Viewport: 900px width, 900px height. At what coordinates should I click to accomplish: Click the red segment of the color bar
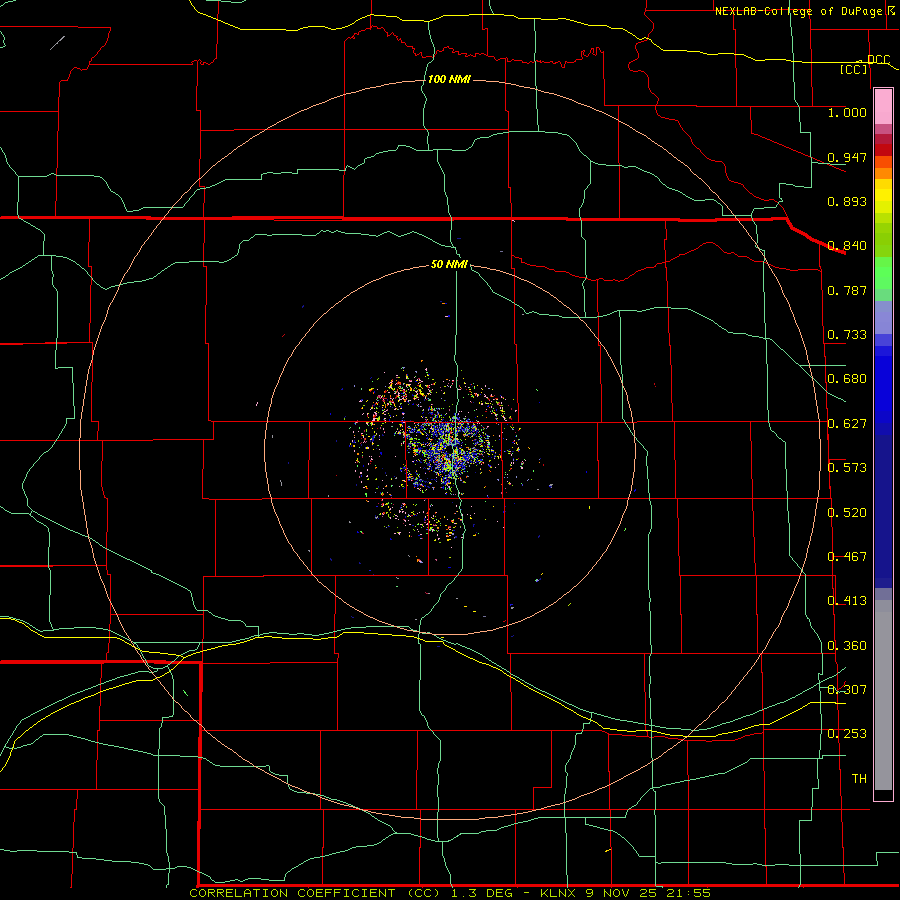coord(883,149)
